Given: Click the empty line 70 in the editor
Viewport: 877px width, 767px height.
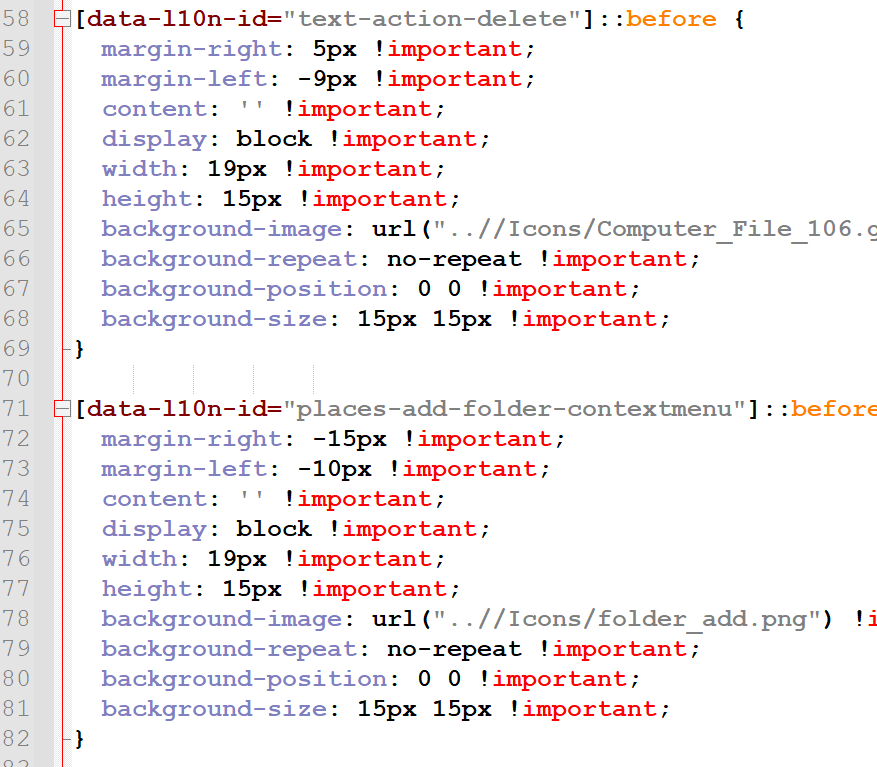Looking at the screenshot, I should pos(400,379).
